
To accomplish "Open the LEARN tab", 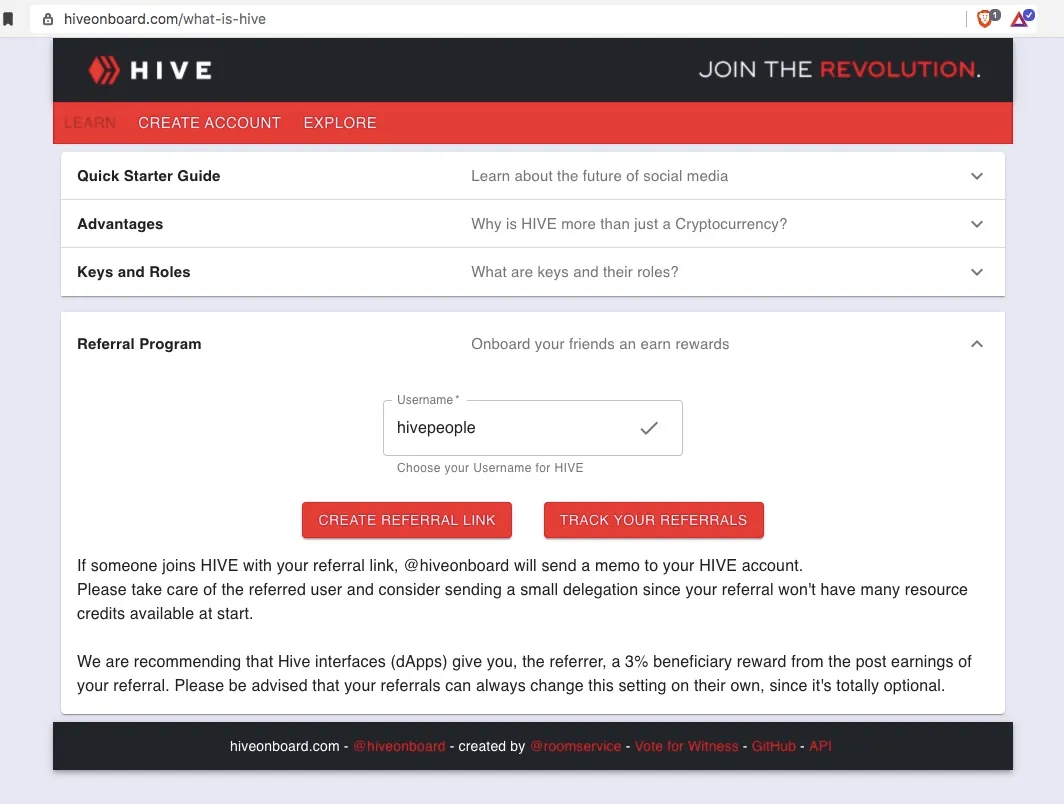I will [90, 123].
